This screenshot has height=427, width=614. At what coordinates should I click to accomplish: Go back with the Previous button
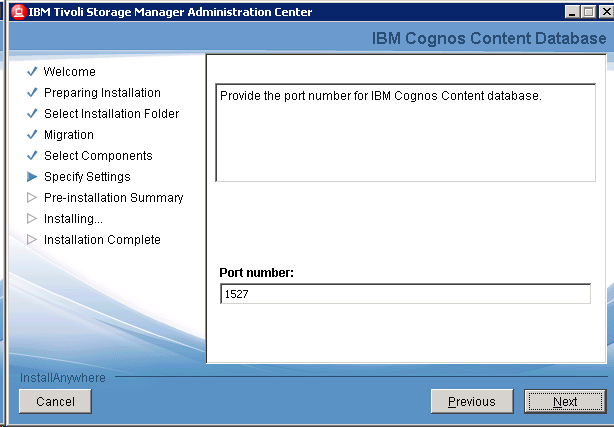471,402
